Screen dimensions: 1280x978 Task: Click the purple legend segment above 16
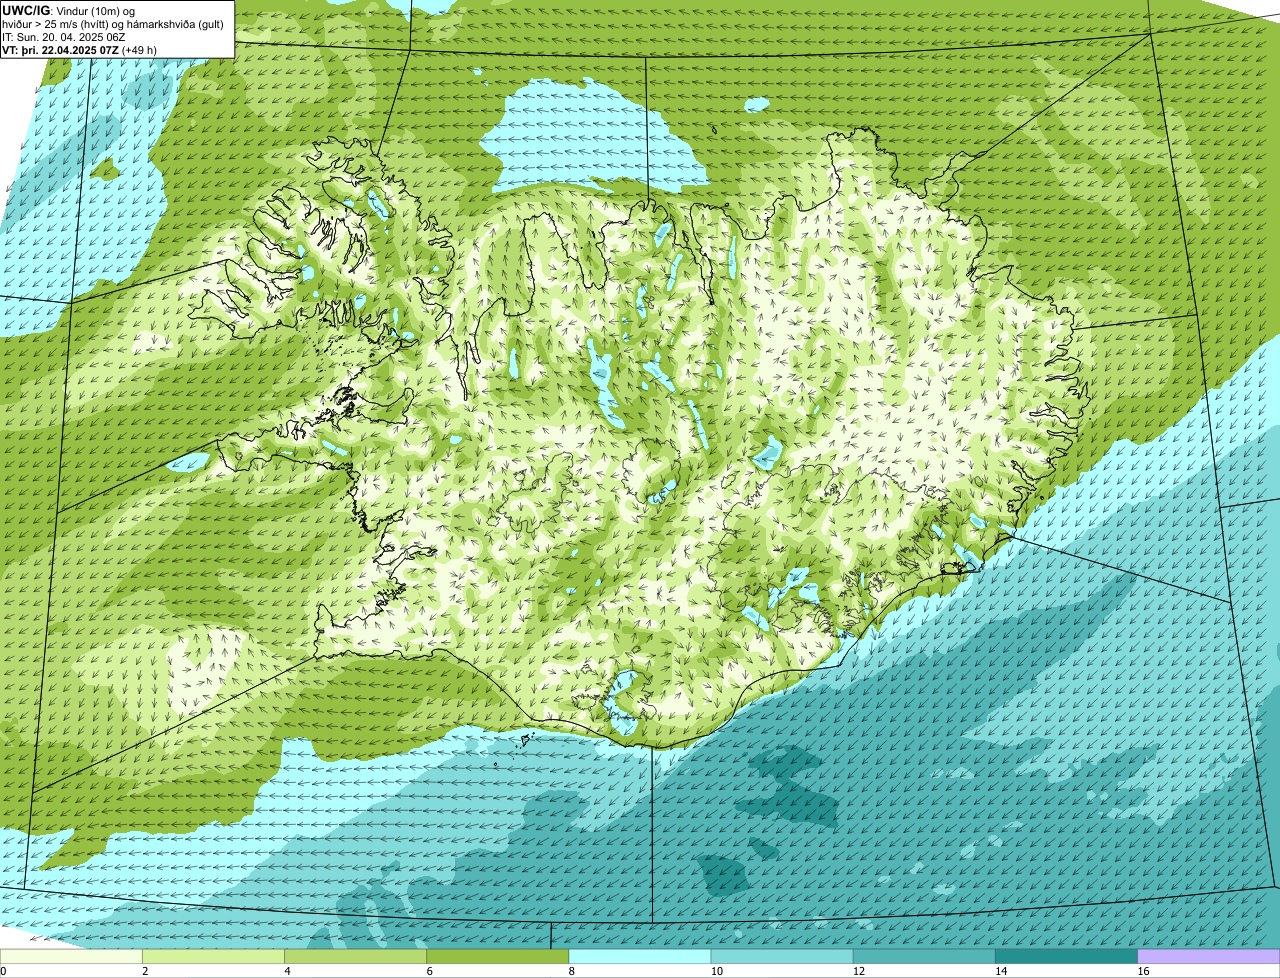[x=1209, y=956]
